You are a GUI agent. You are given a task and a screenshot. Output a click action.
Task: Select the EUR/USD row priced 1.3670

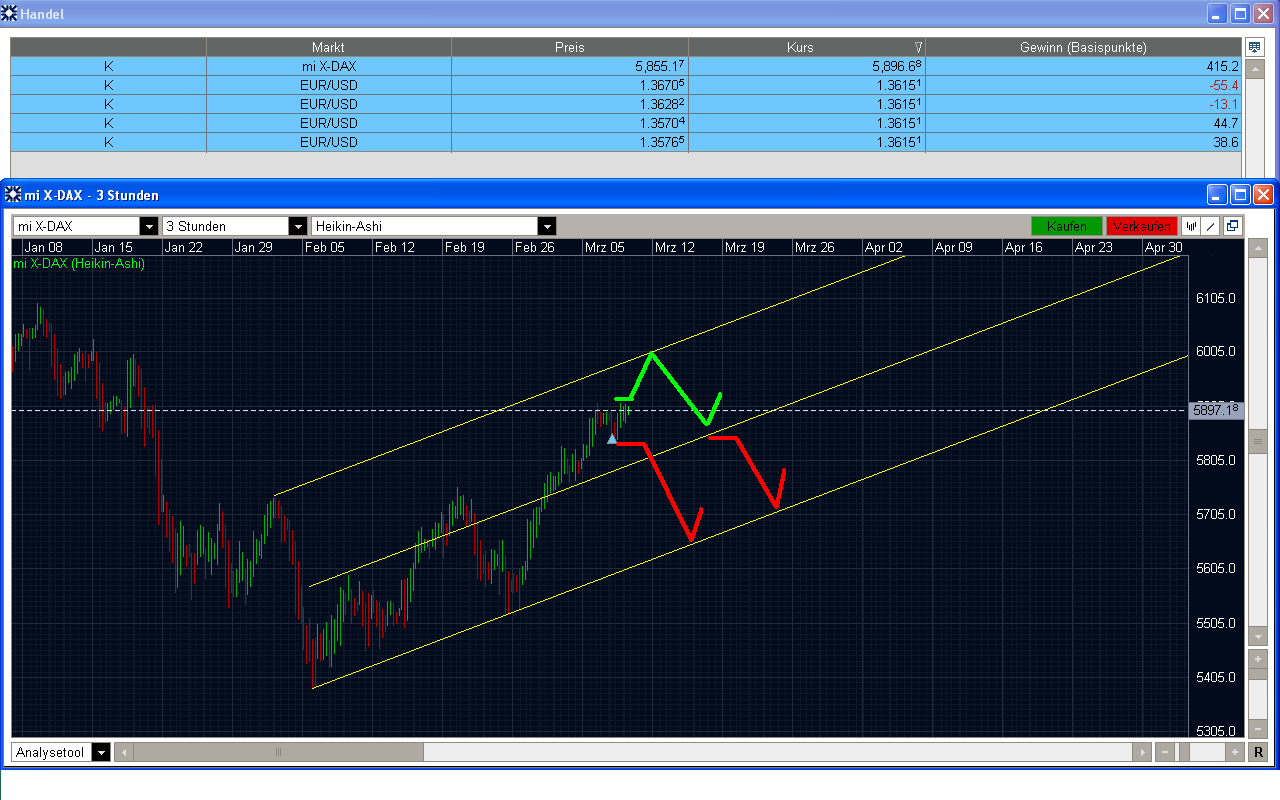pos(626,85)
